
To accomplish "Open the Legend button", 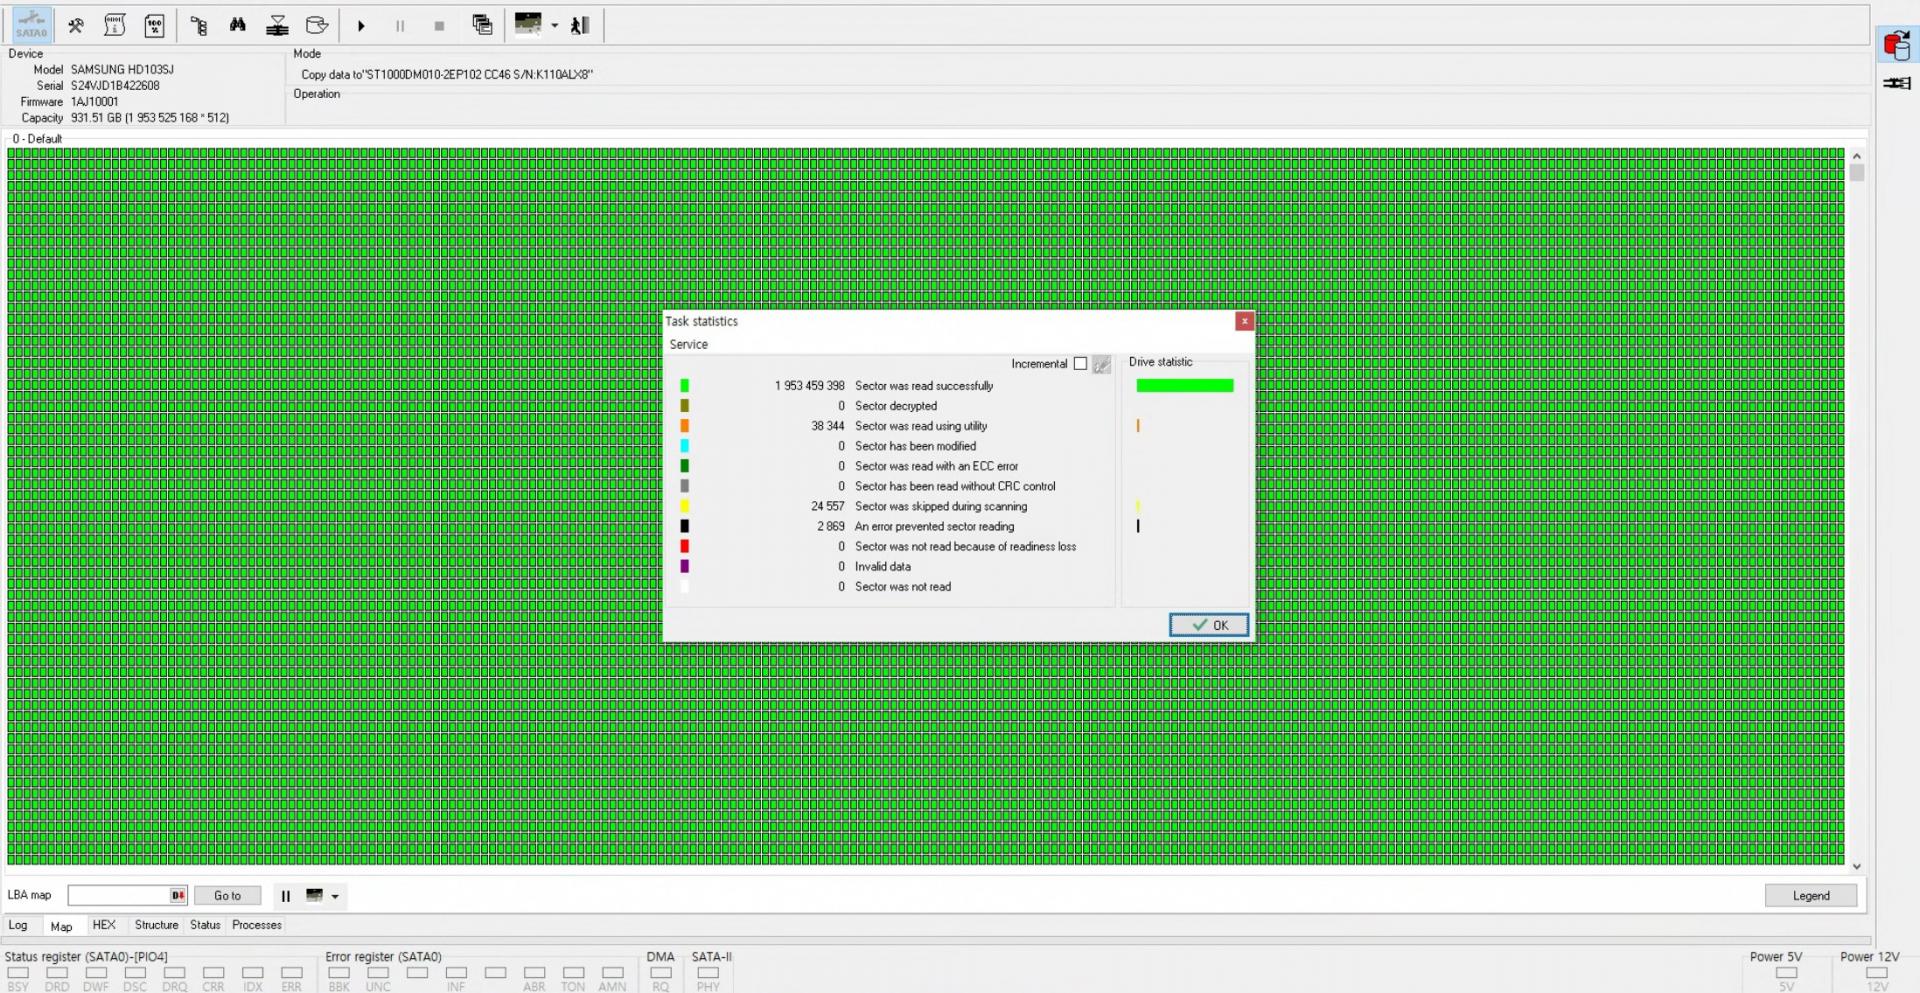I will pos(1811,896).
